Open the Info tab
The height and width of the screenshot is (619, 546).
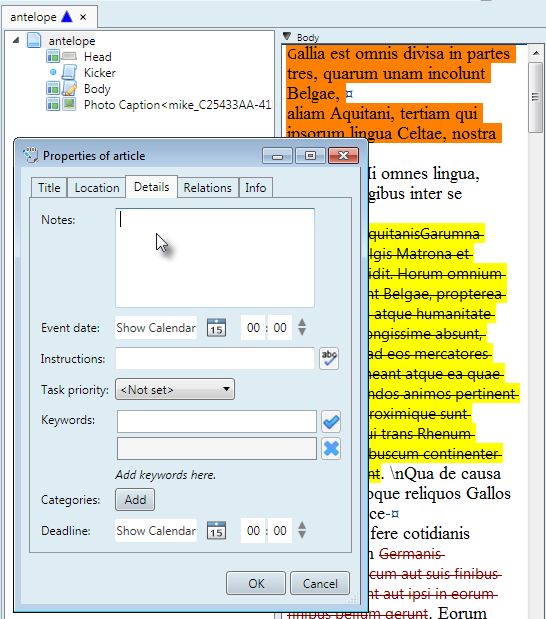pyautogui.click(x=255, y=188)
